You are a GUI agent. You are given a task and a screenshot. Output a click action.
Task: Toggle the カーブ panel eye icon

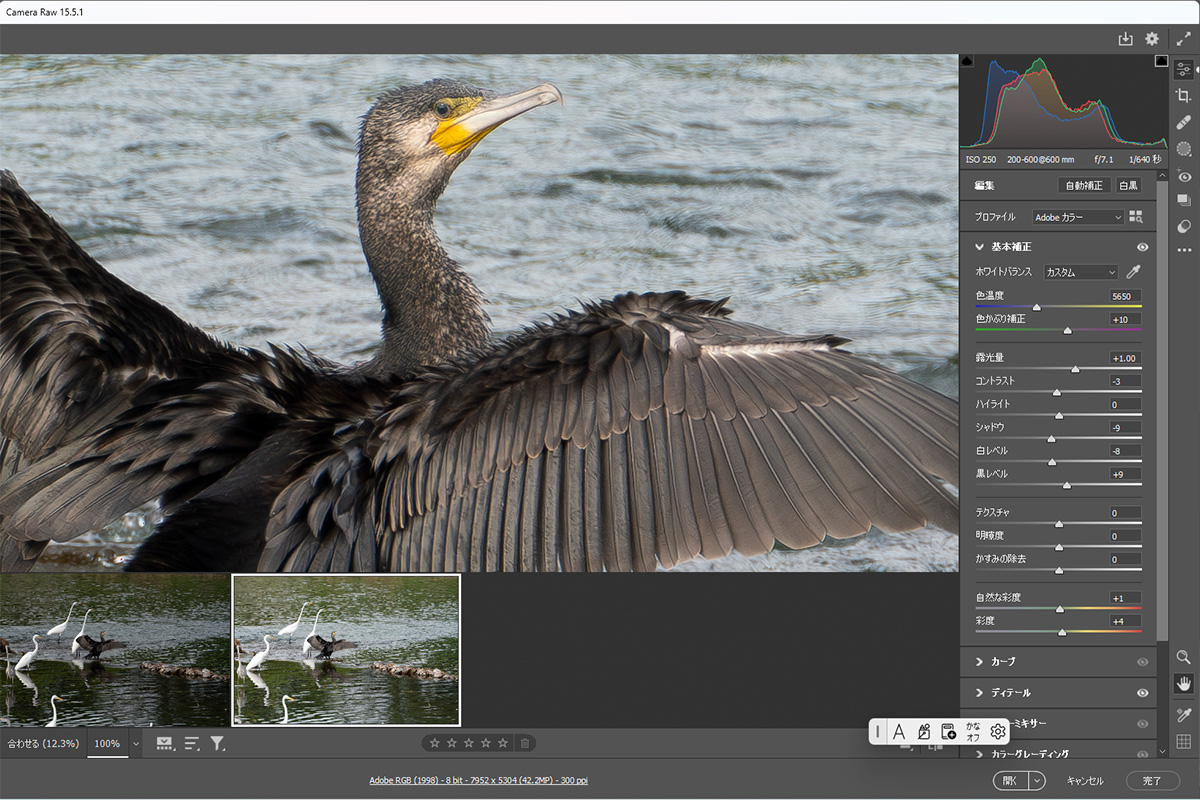(x=1142, y=662)
